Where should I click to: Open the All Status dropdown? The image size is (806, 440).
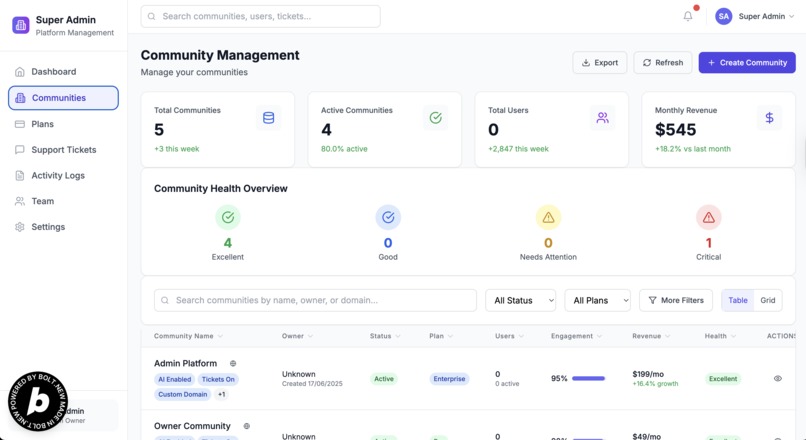[521, 300]
